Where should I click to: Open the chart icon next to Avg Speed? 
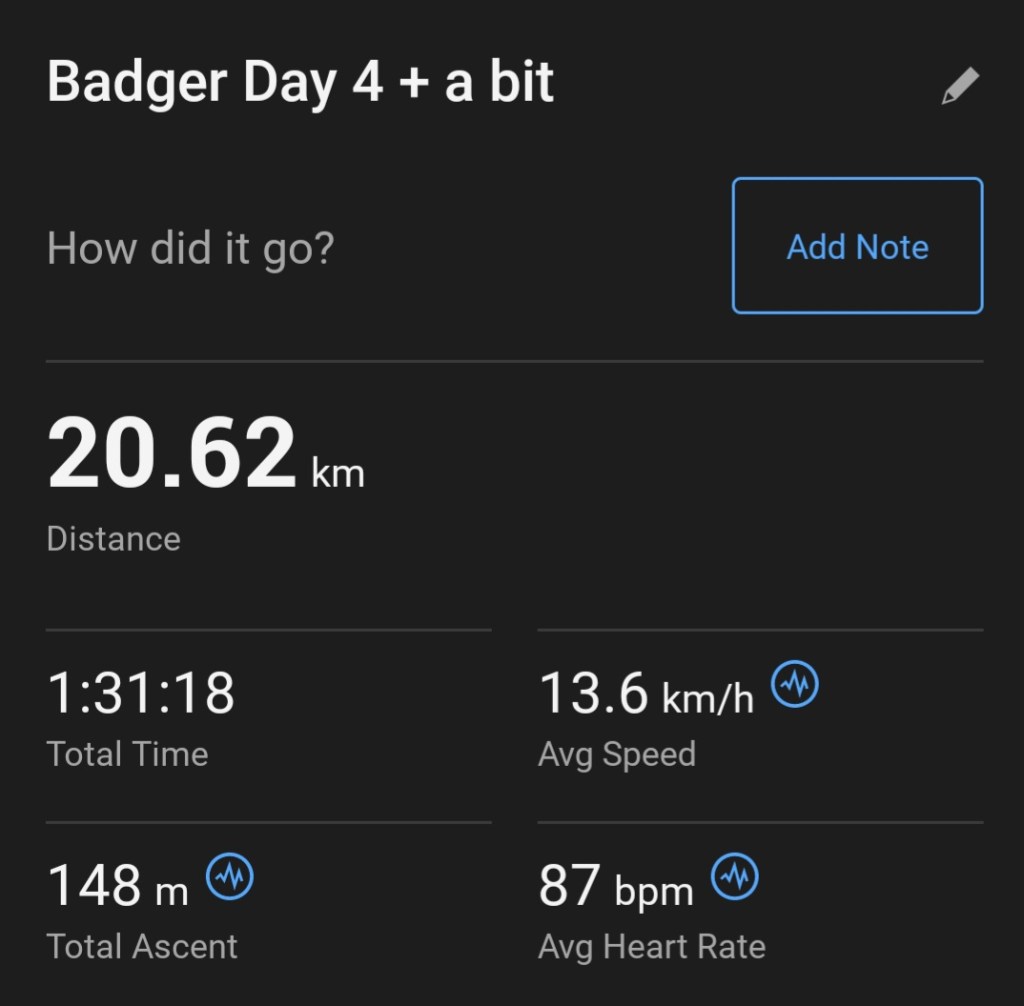(x=795, y=685)
